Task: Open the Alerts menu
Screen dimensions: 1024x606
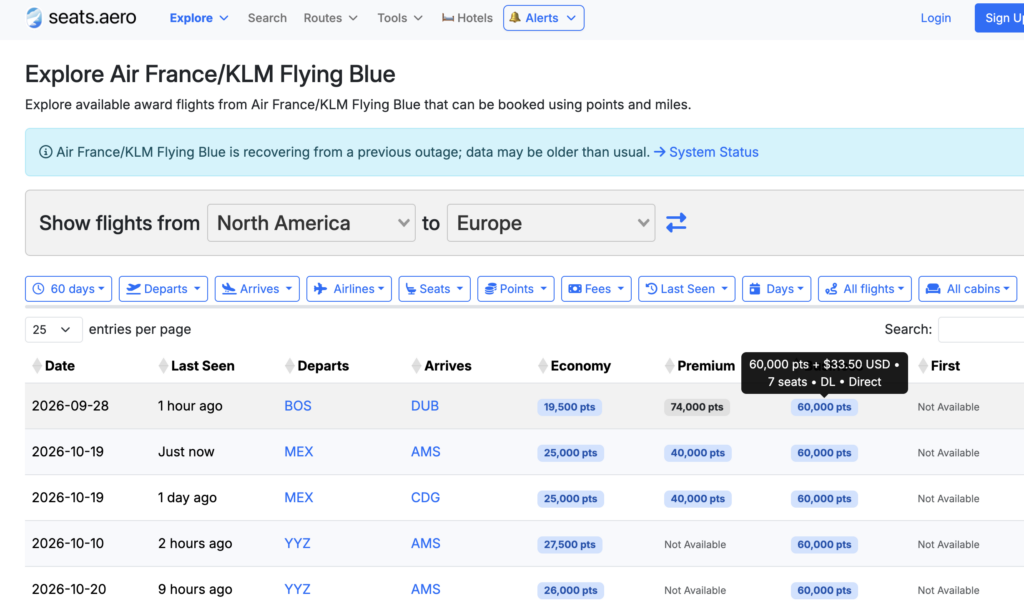Action: coord(543,18)
